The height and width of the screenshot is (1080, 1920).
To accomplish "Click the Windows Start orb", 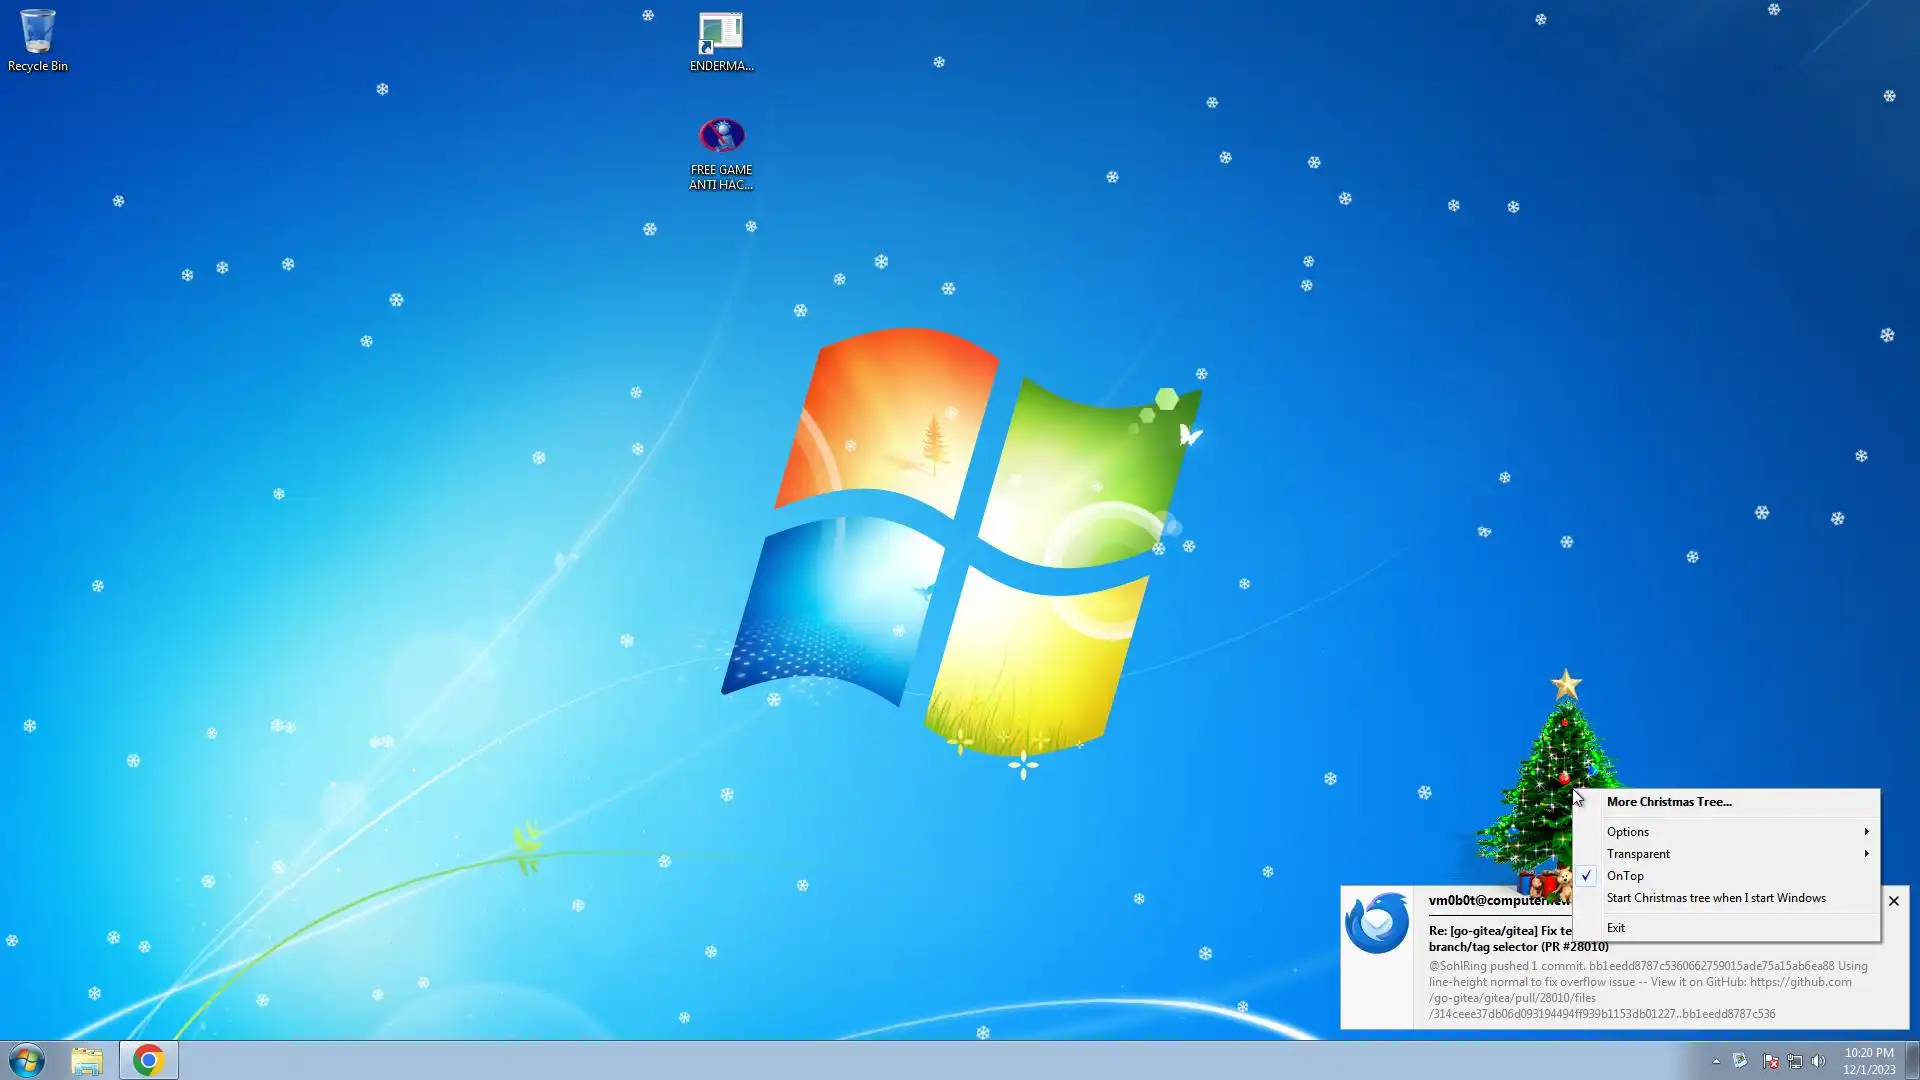I will click(27, 1060).
